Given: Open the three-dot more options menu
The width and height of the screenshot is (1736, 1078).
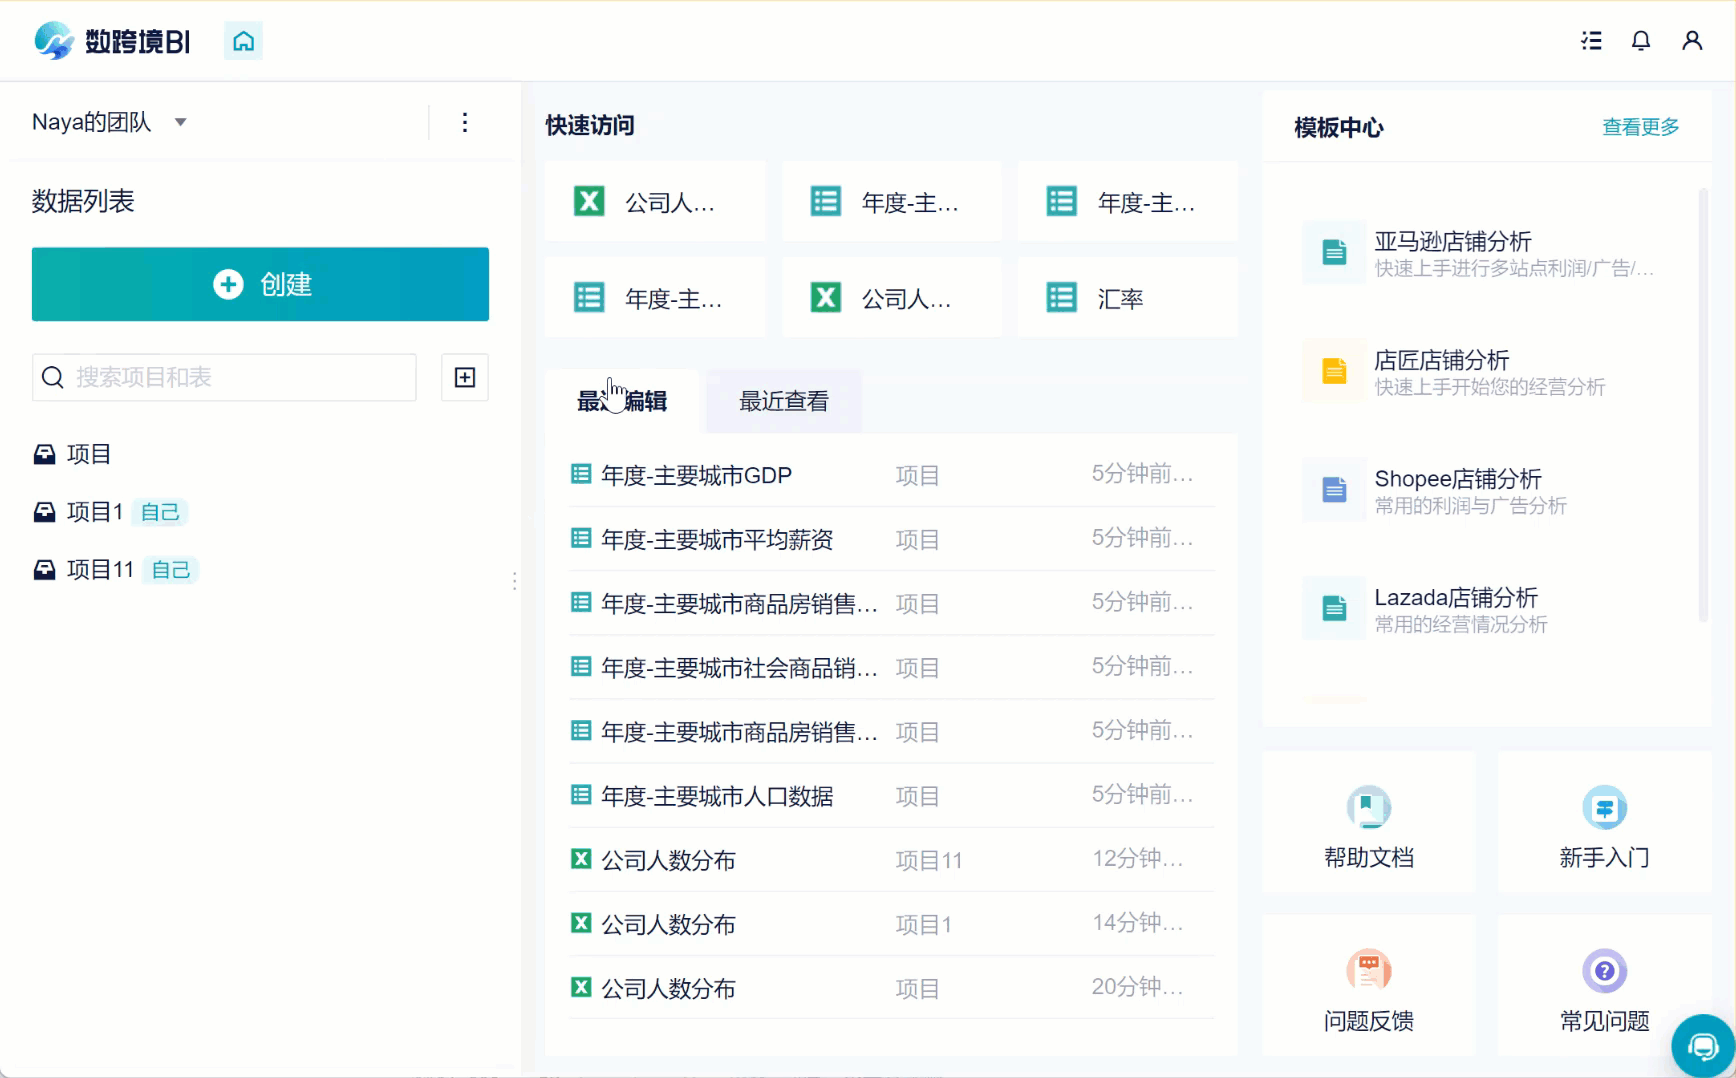Looking at the screenshot, I should pos(465,123).
